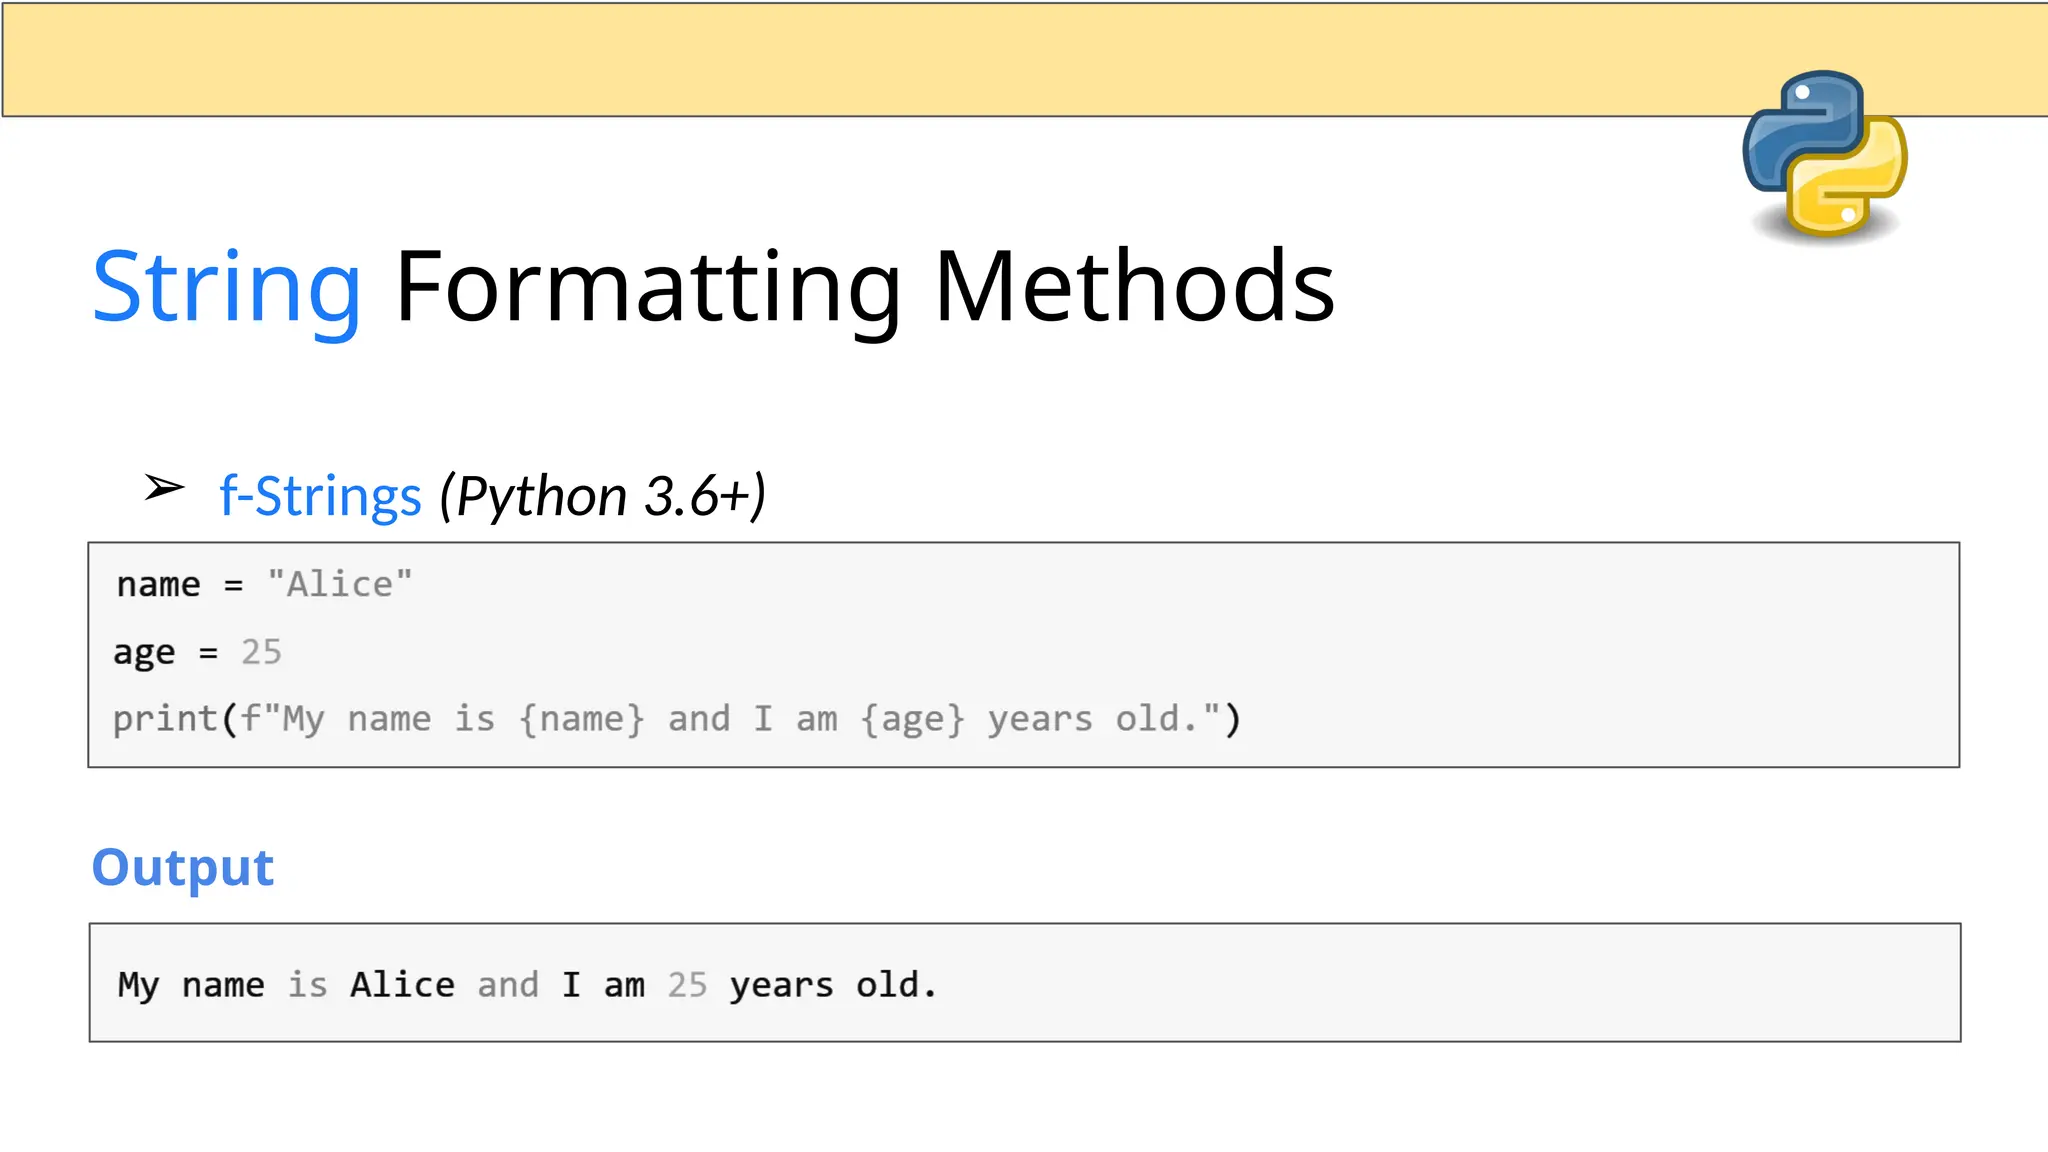Click the variable "name" in first code line
2048x1152 pixels.
[x=158, y=584]
